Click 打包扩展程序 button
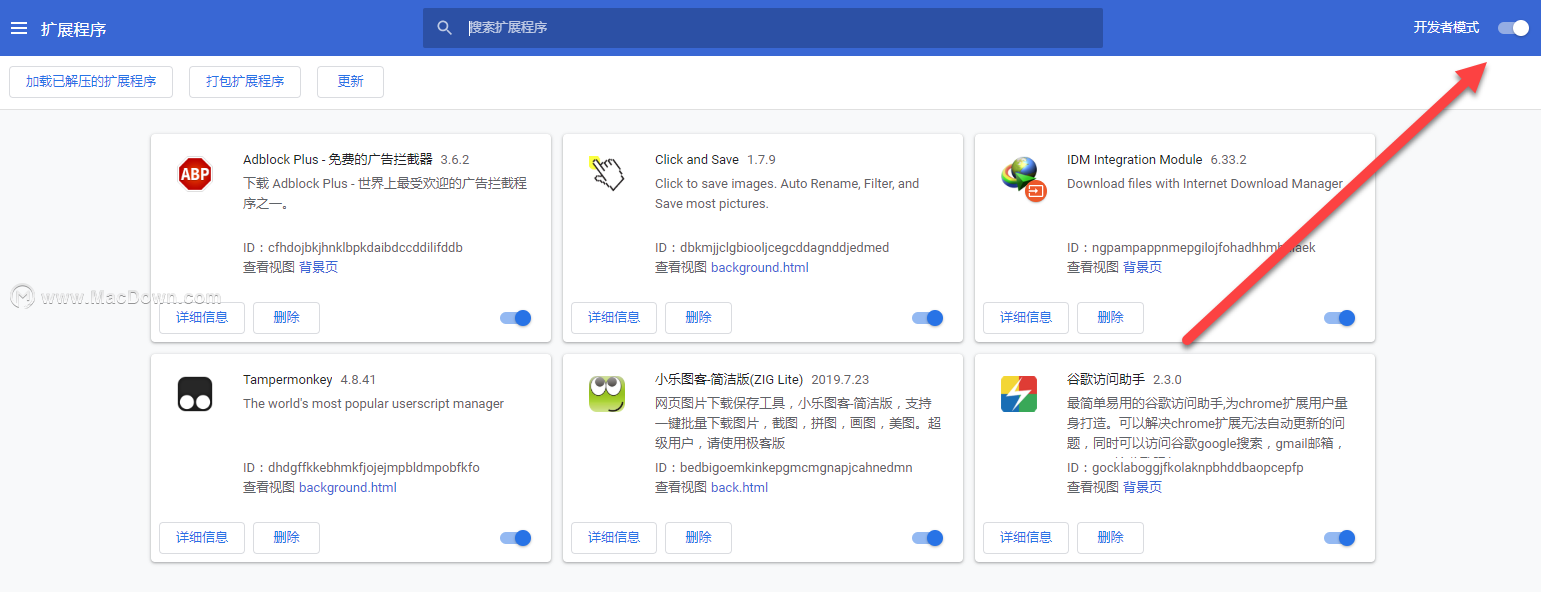1541x592 pixels. tap(245, 82)
